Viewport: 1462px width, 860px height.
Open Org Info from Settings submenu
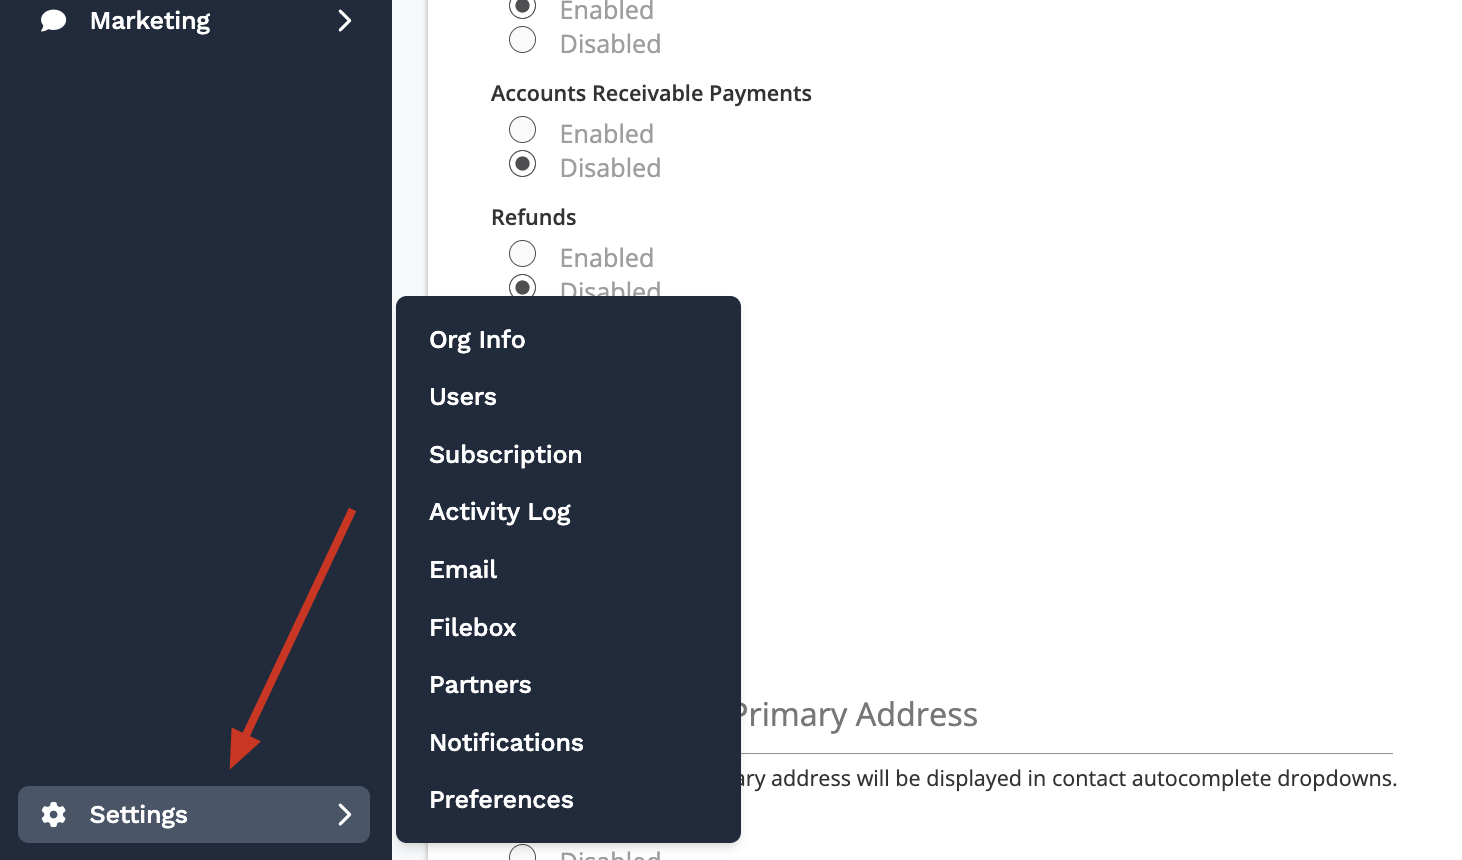click(x=477, y=340)
